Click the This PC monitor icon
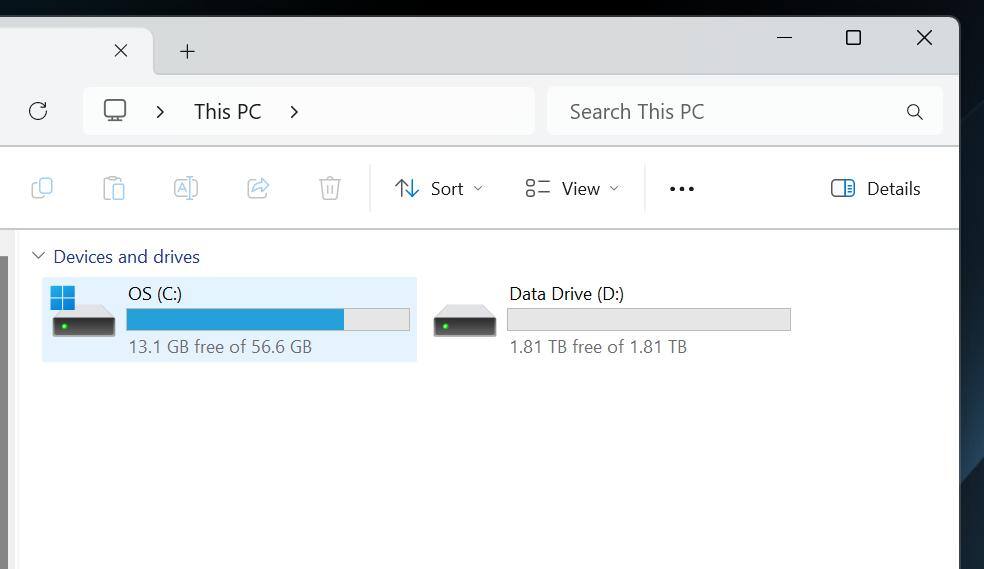 tap(115, 111)
